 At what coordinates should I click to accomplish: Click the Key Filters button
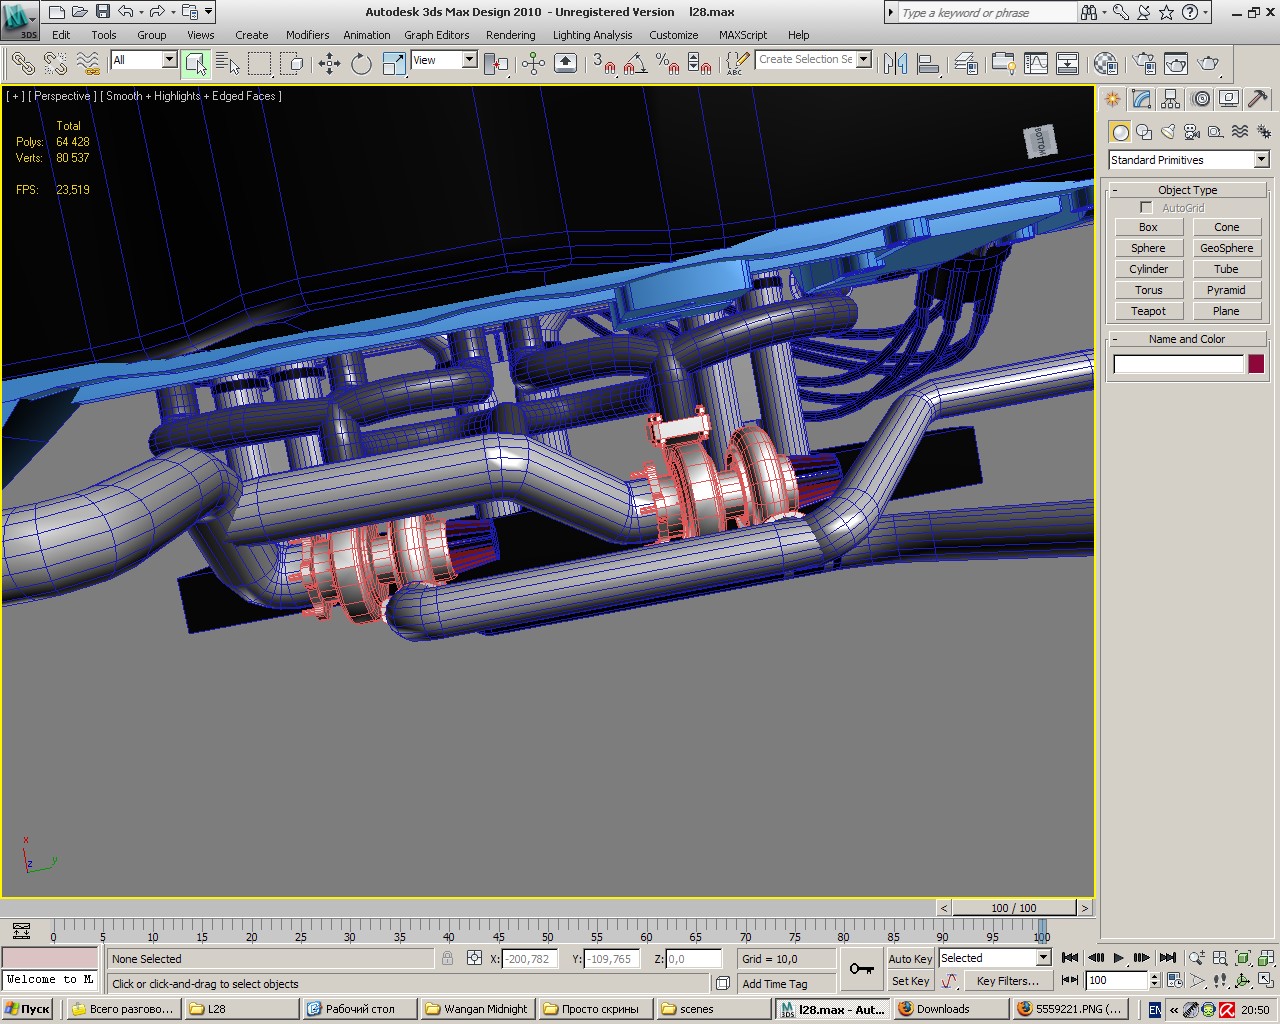click(x=1007, y=981)
